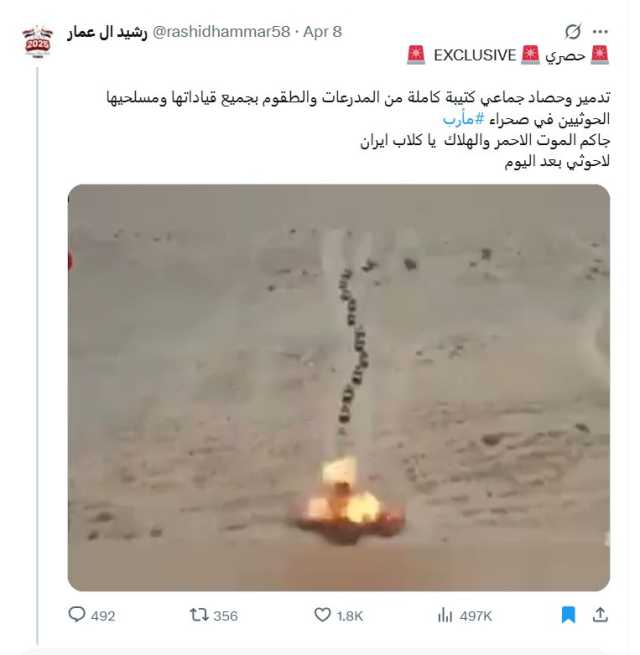
Task: Open the poster's profile avatar
Action: 37,41
